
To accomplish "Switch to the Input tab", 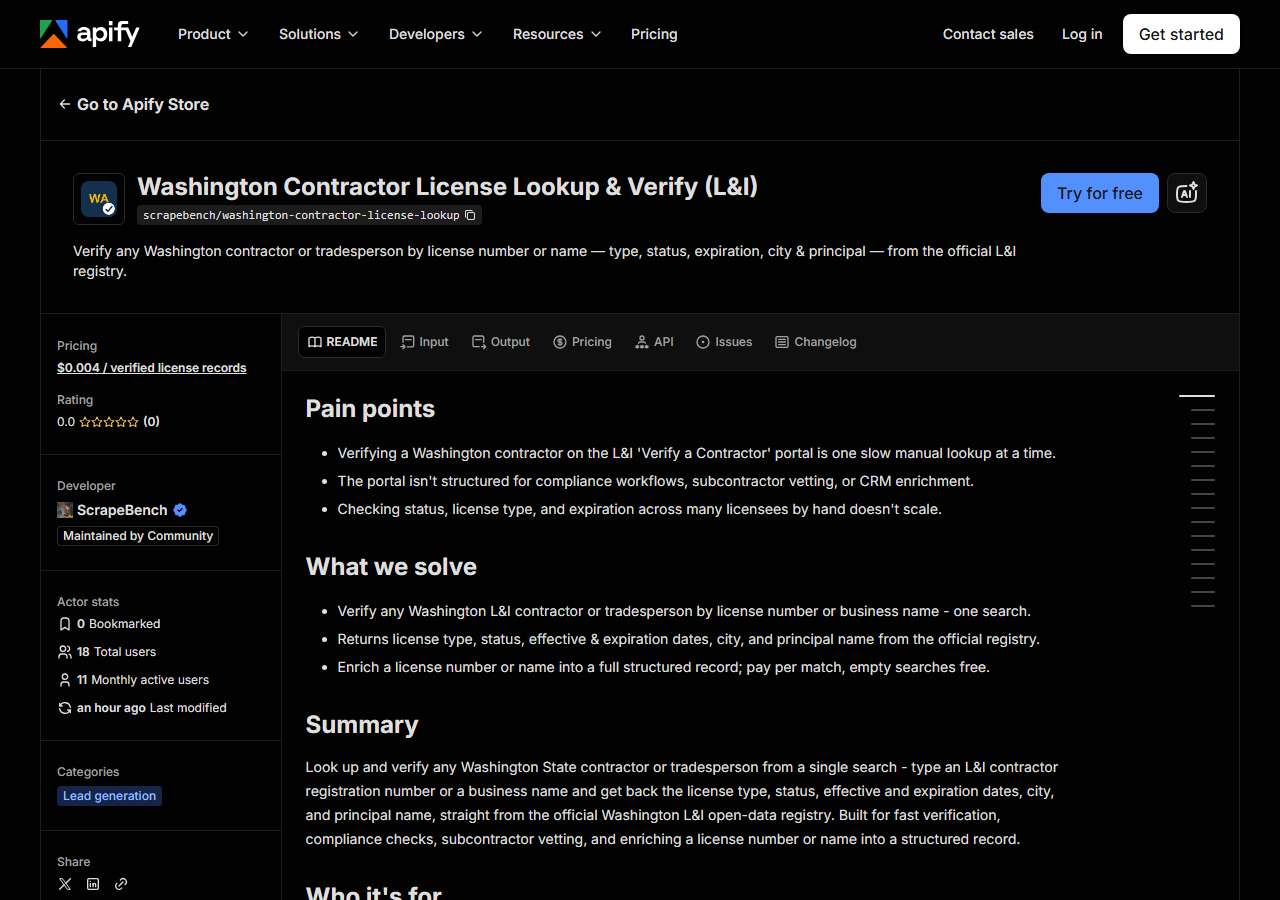I will point(424,342).
